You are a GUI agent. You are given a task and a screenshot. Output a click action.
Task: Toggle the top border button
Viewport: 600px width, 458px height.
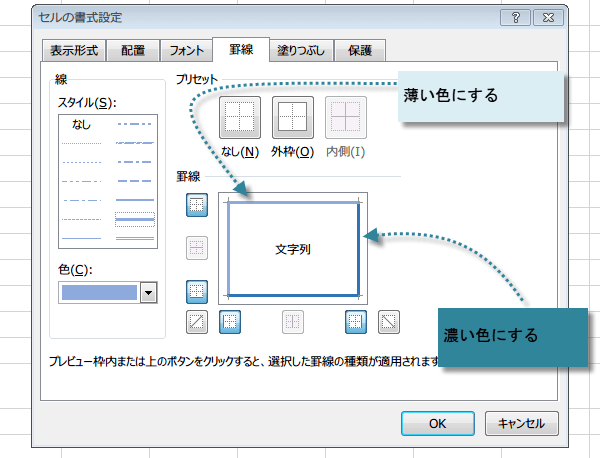tap(197, 205)
